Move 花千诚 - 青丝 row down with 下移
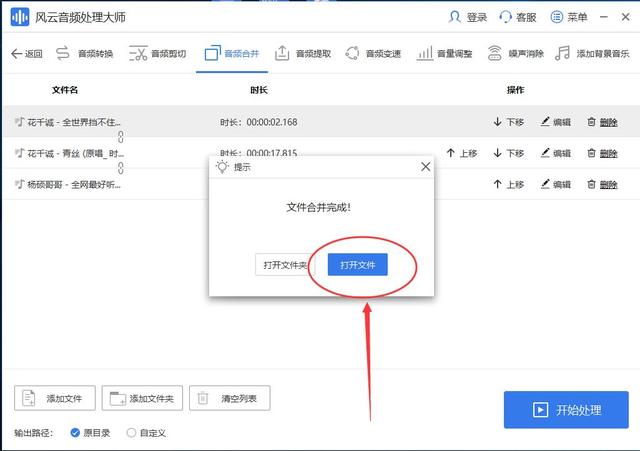640x451 pixels. [509, 153]
